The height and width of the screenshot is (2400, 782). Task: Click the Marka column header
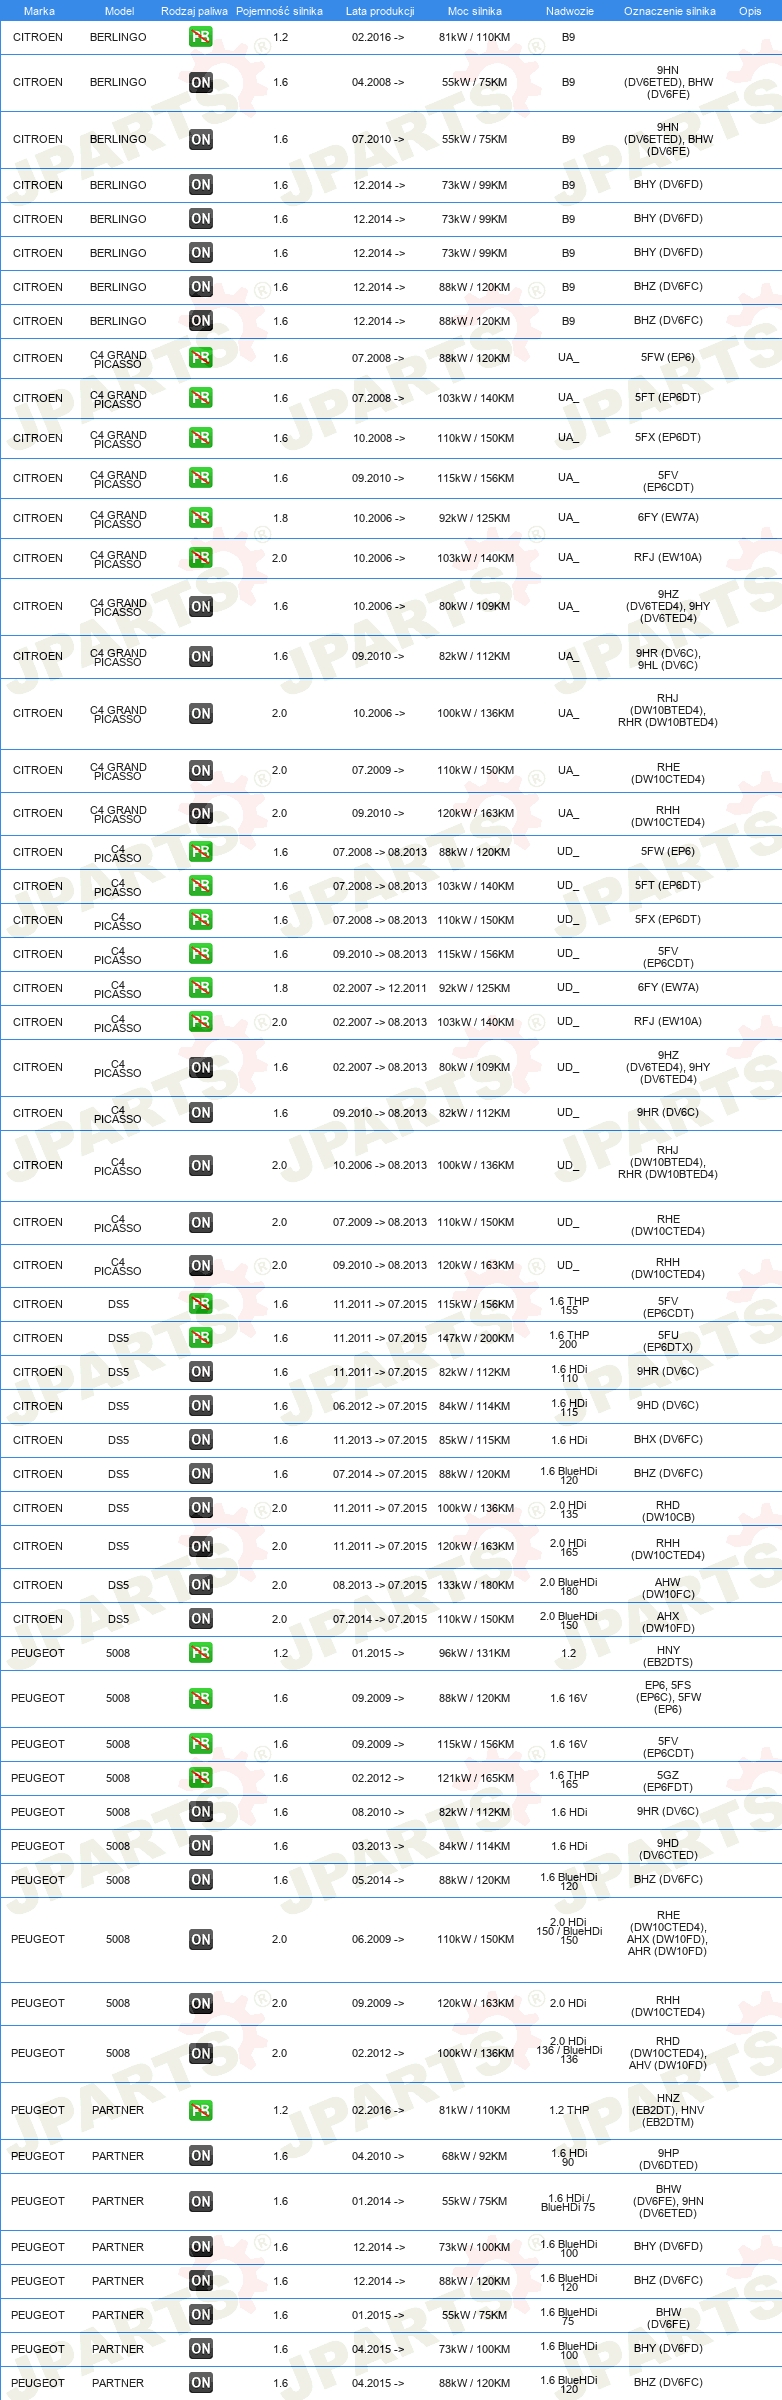coord(39,11)
